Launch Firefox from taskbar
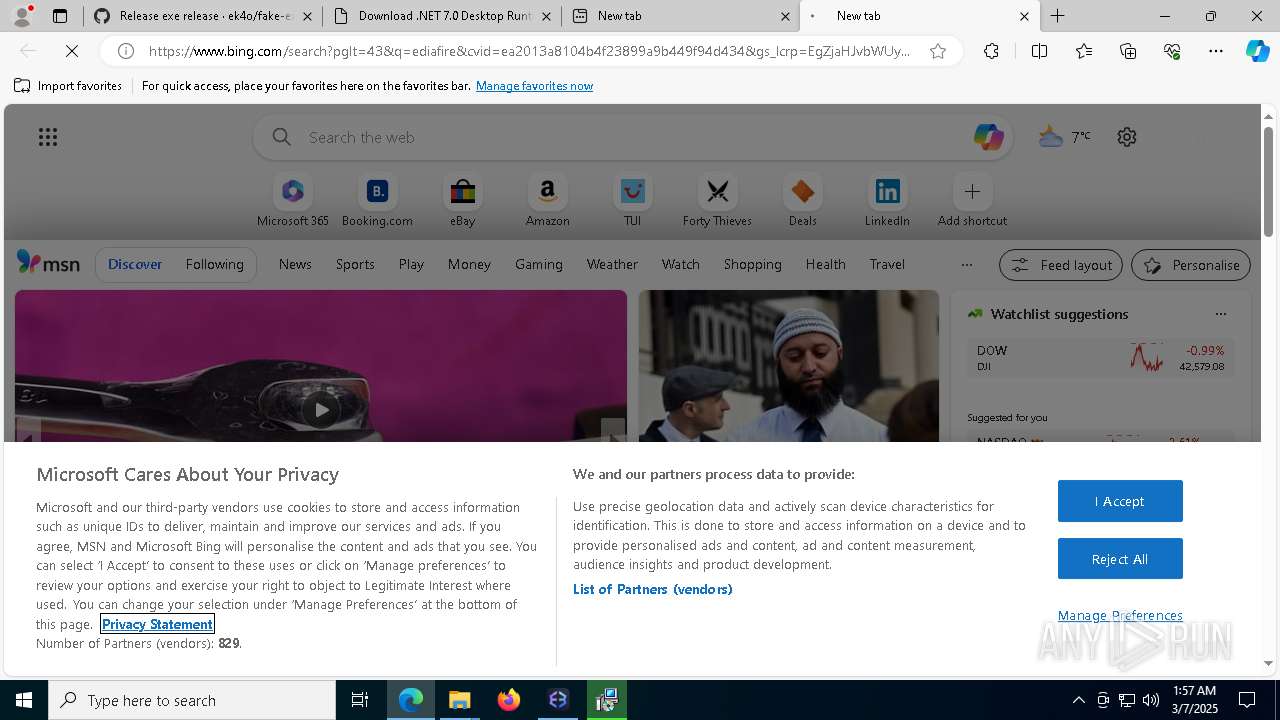 point(509,700)
